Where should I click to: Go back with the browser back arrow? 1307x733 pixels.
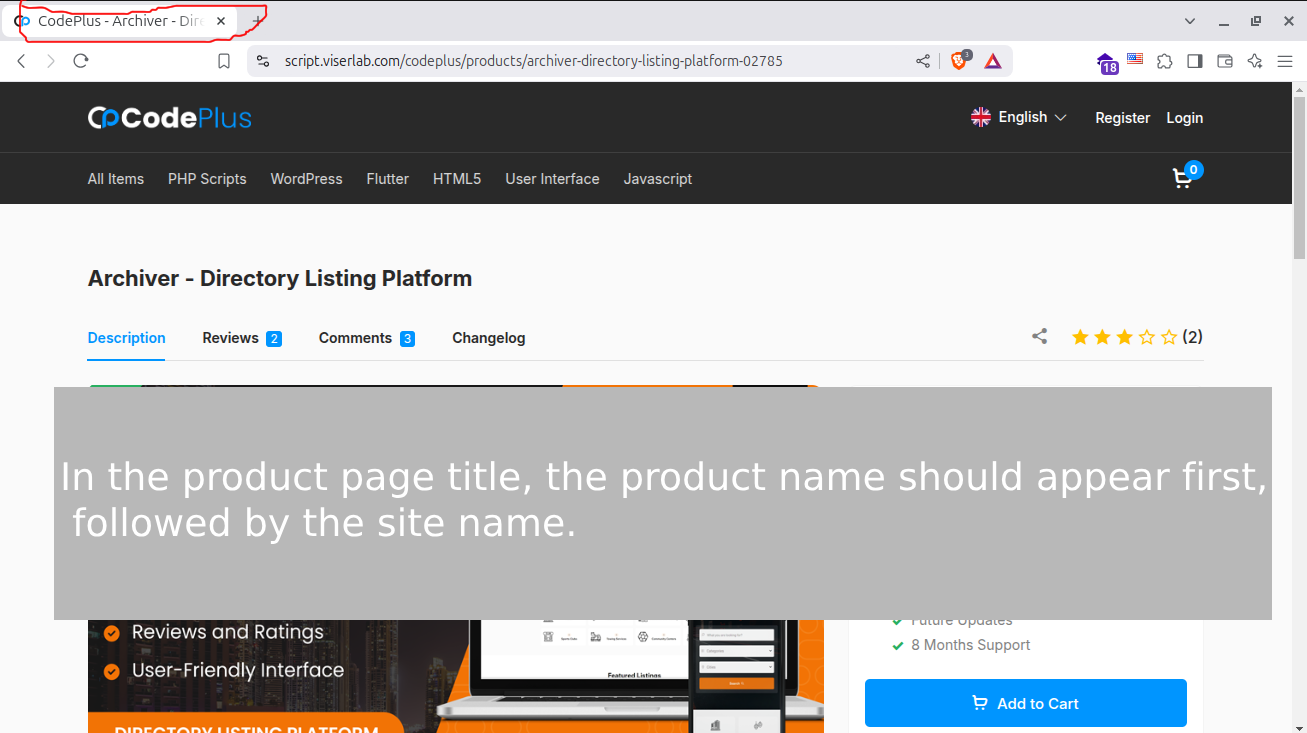pos(21,61)
